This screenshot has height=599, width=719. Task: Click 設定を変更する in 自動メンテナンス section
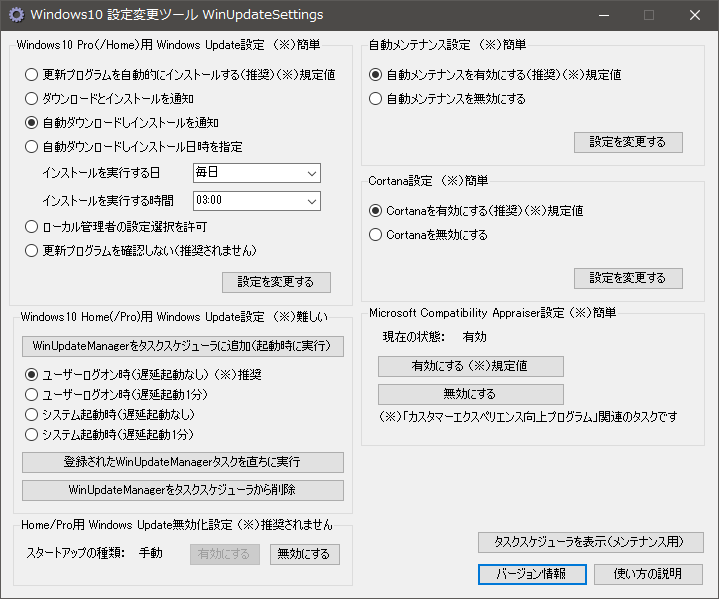(x=628, y=142)
